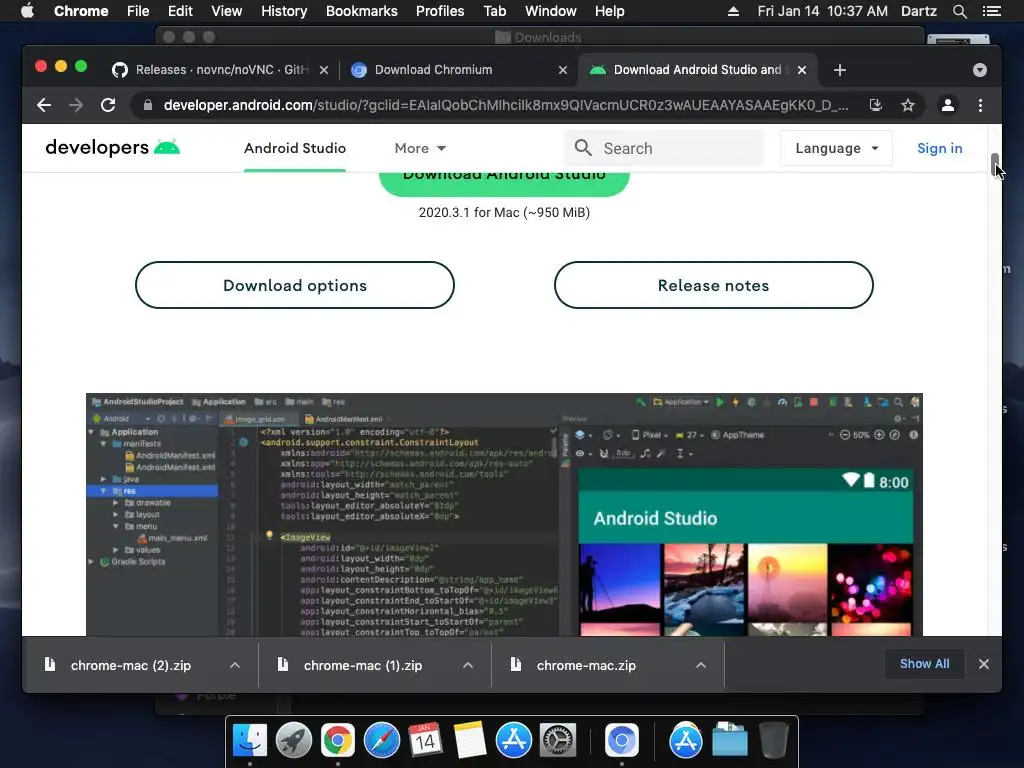Viewport: 1024px width, 768px height.
Task: Open tab search dropdown in Chrome
Action: (x=980, y=70)
